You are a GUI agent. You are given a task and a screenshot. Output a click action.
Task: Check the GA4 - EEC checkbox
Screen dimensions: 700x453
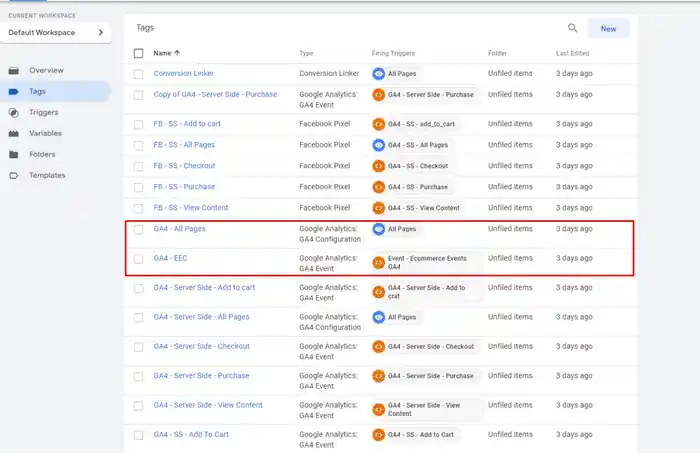click(138, 259)
